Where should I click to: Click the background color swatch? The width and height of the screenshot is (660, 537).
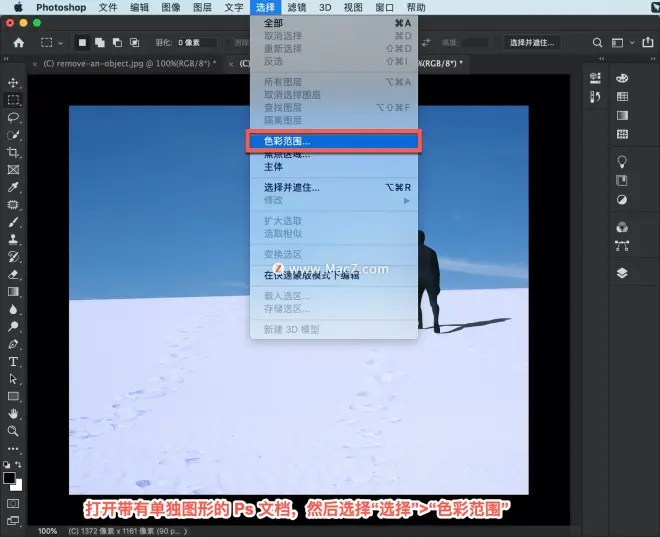click(x=18, y=486)
